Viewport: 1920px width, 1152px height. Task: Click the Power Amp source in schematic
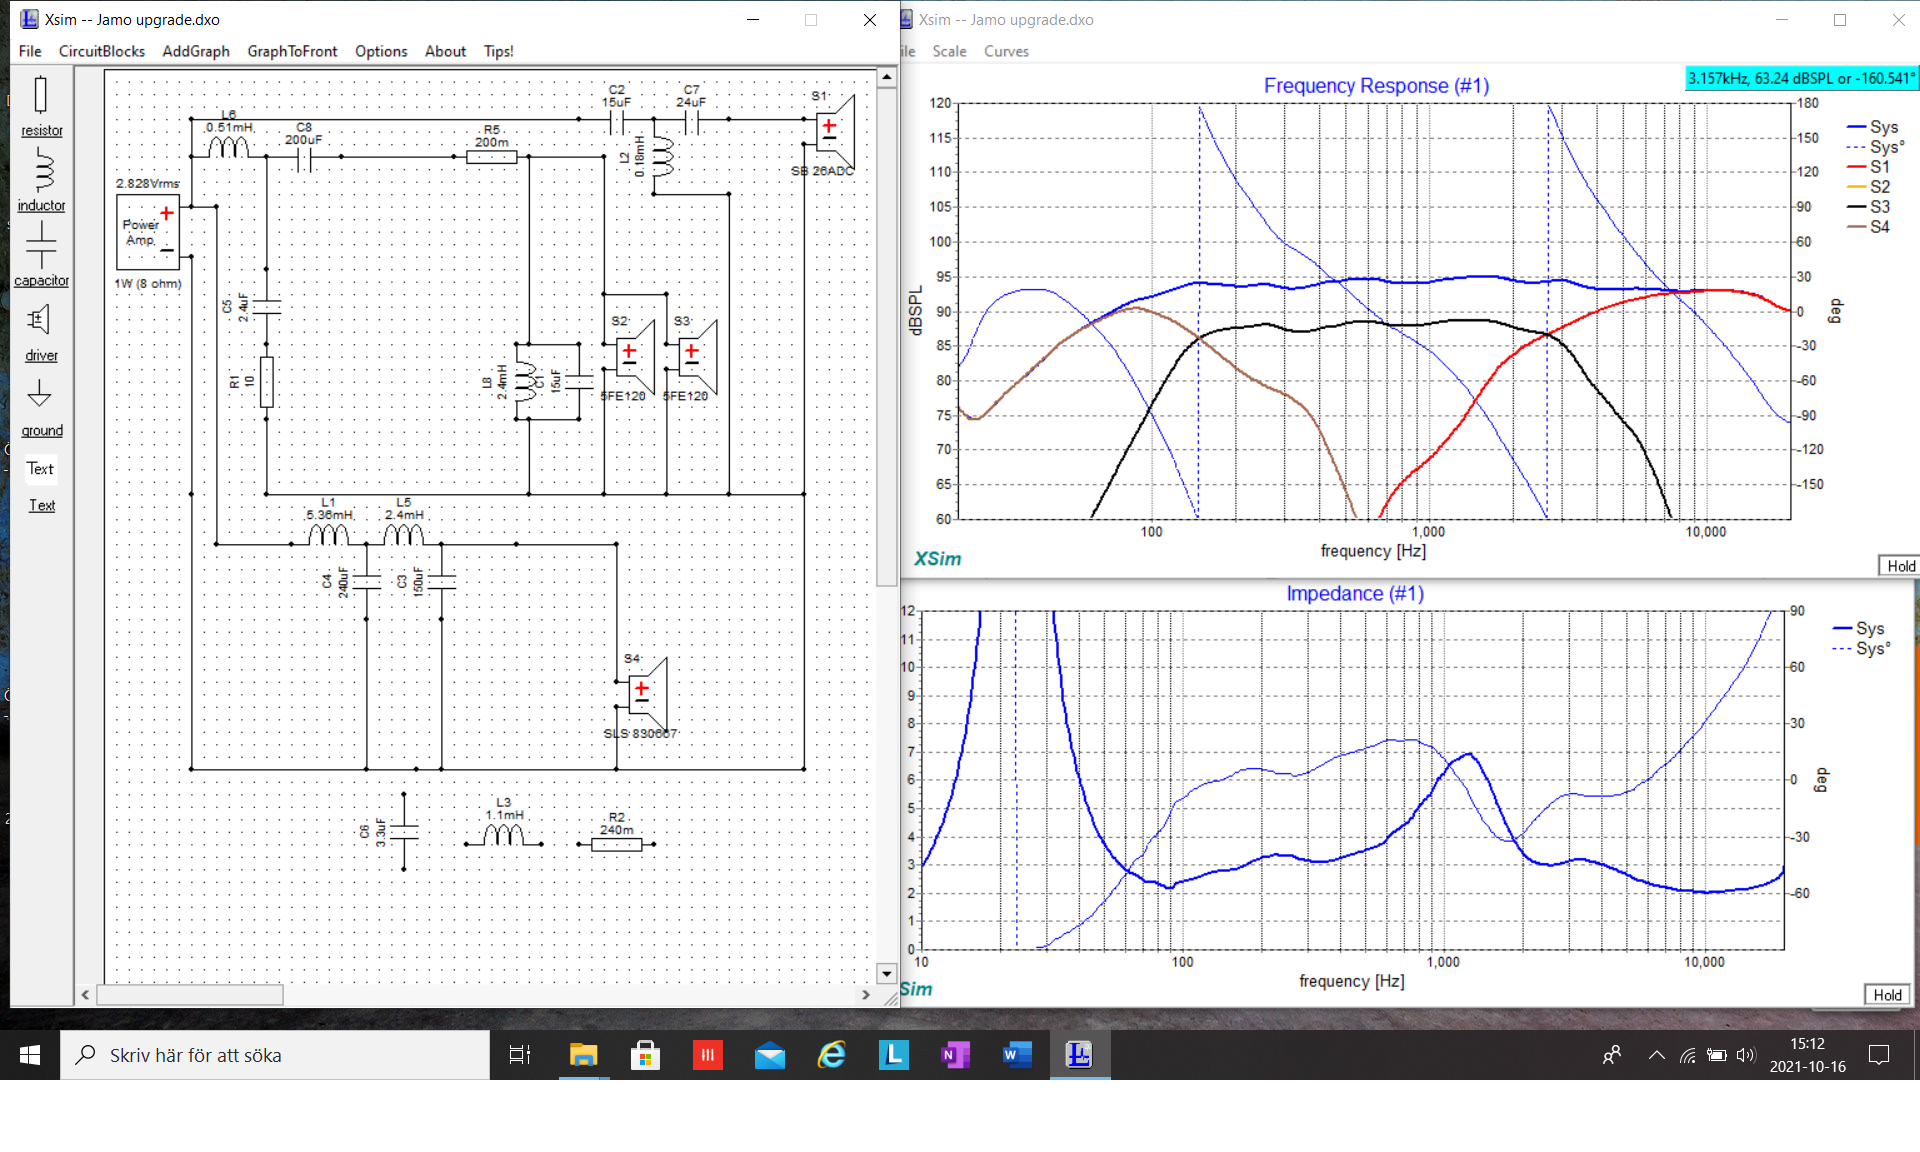click(147, 232)
